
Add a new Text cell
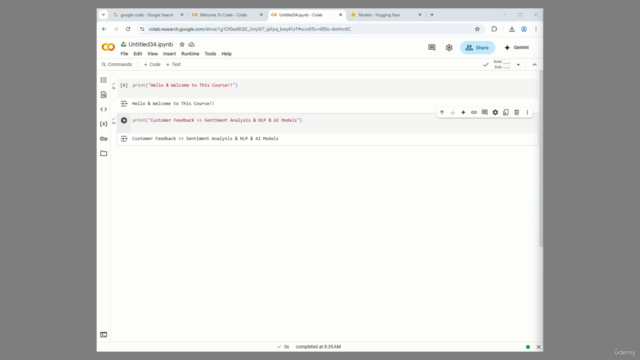pos(173,64)
